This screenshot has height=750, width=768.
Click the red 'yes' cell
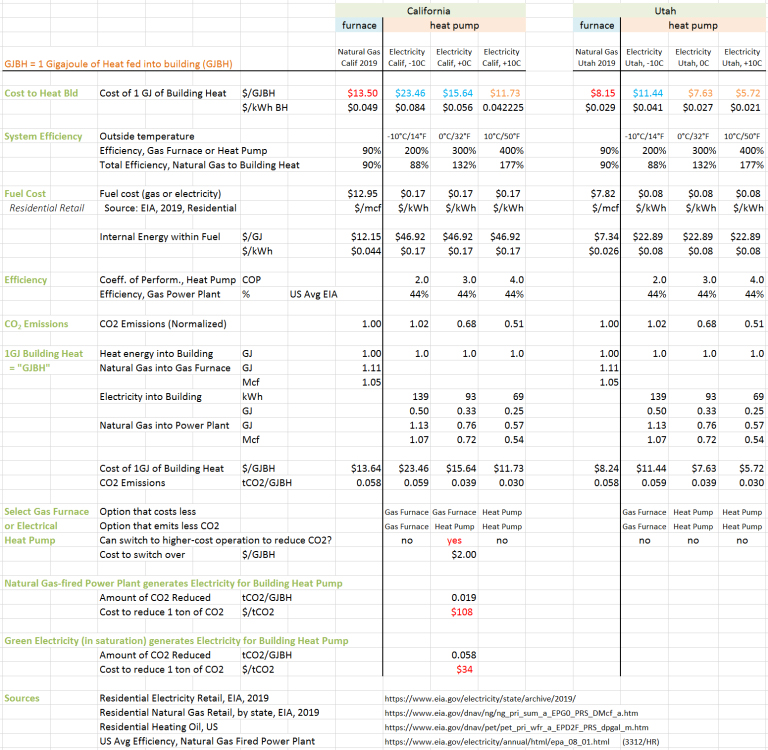pyautogui.click(x=453, y=539)
